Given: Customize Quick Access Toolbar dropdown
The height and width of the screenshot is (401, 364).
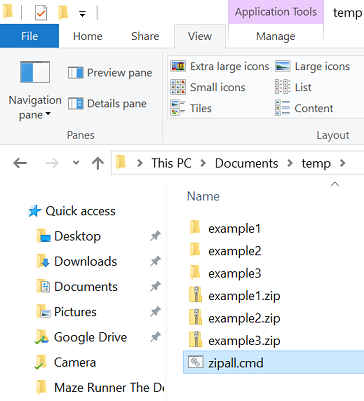Looking at the screenshot, I should click(x=82, y=13).
